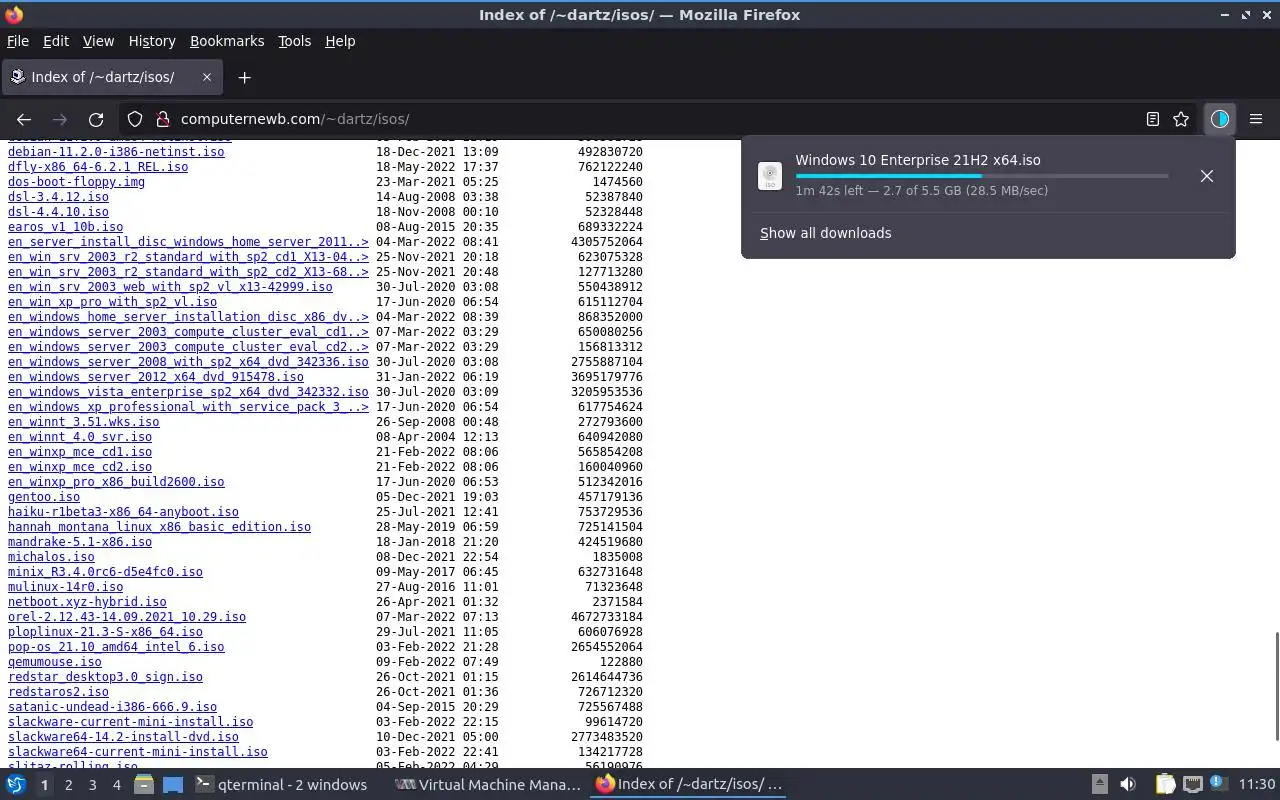This screenshot has width=1280, height=800.
Task: Download earos_v1_10b.iso
Action: tap(66, 227)
